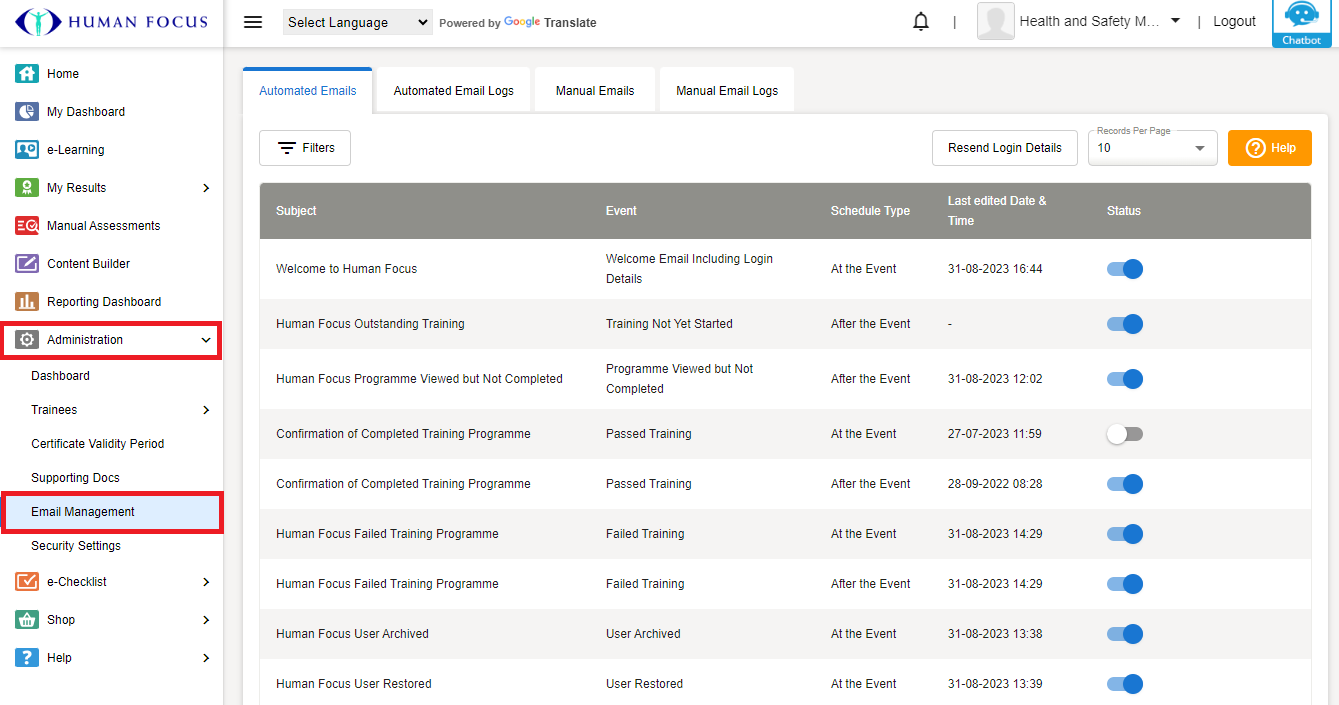The width and height of the screenshot is (1339, 705).
Task: Enable the Passed Training At the Event toggle
Action: point(1125,434)
